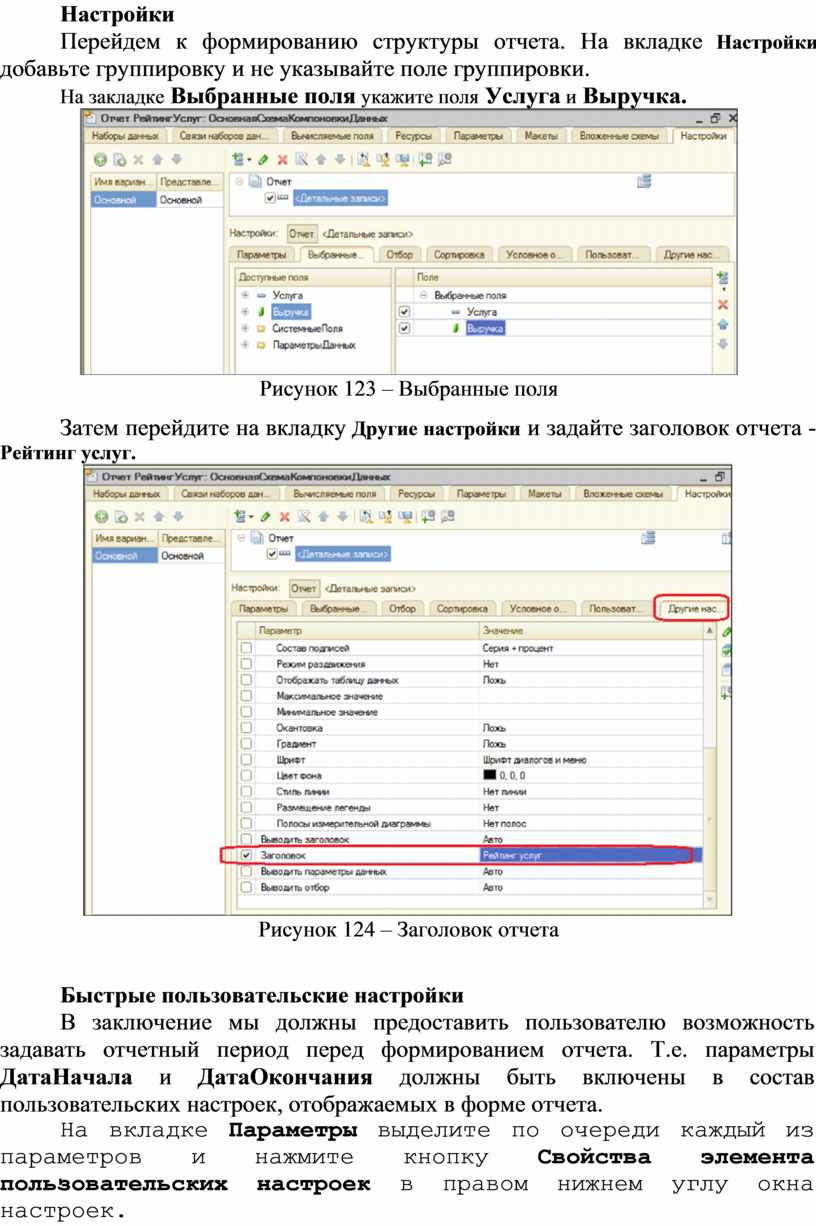Move selected field up blue arrow beside Поле list

point(723,325)
